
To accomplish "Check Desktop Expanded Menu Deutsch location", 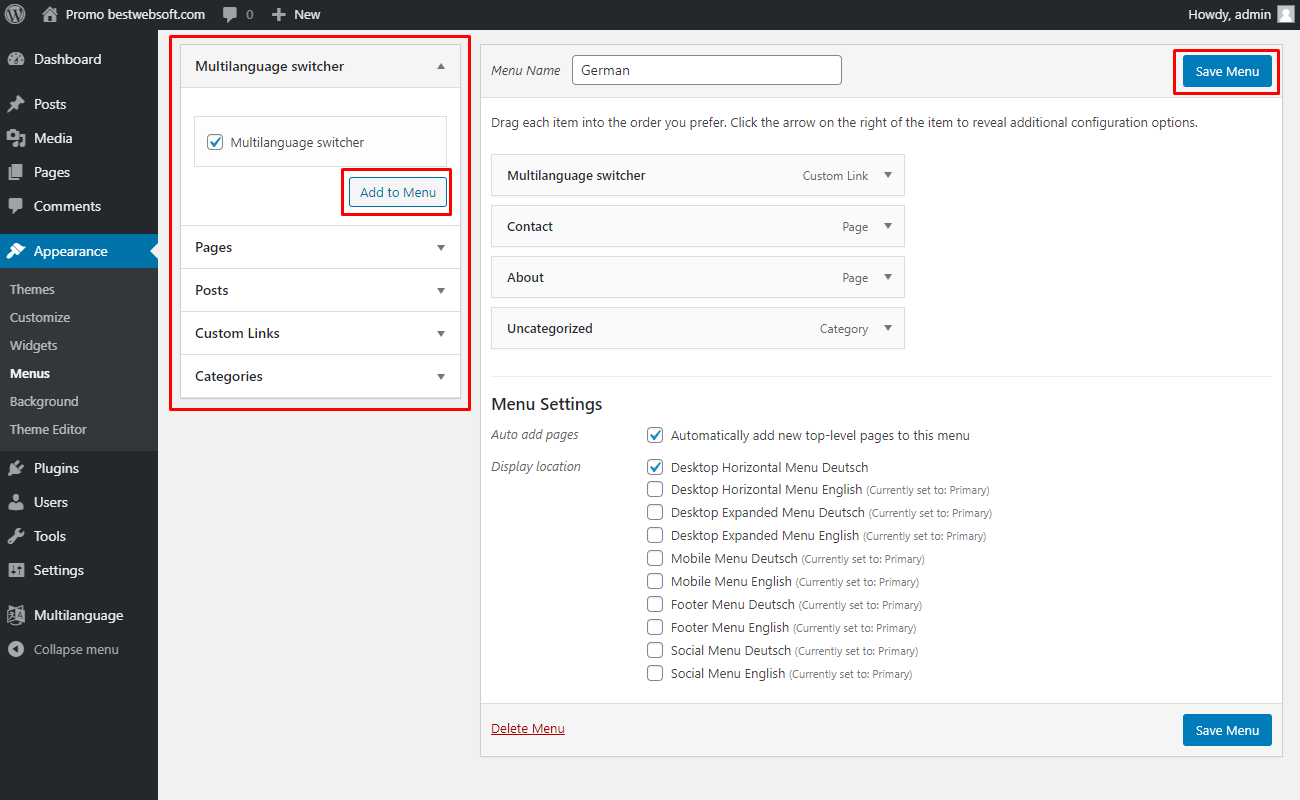I will (x=655, y=513).
